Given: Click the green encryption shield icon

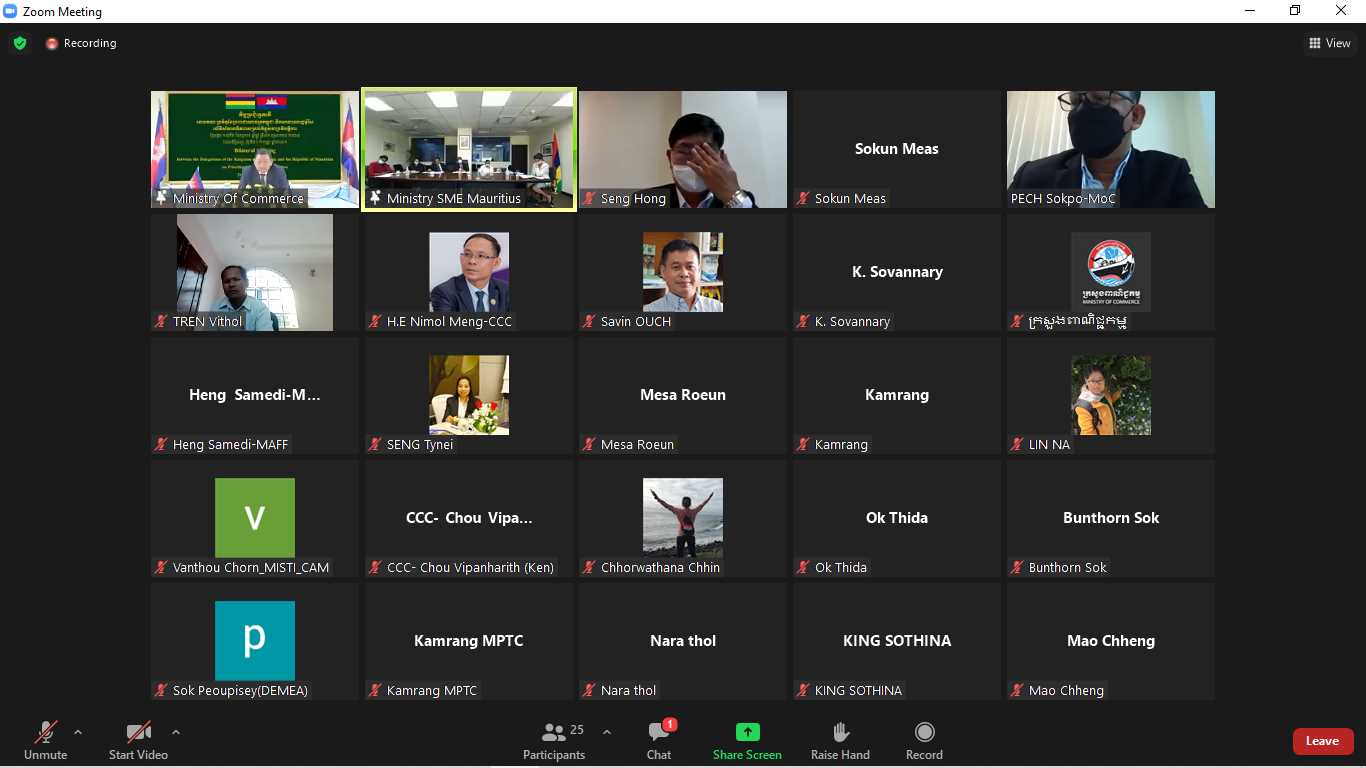Looking at the screenshot, I should [20, 43].
